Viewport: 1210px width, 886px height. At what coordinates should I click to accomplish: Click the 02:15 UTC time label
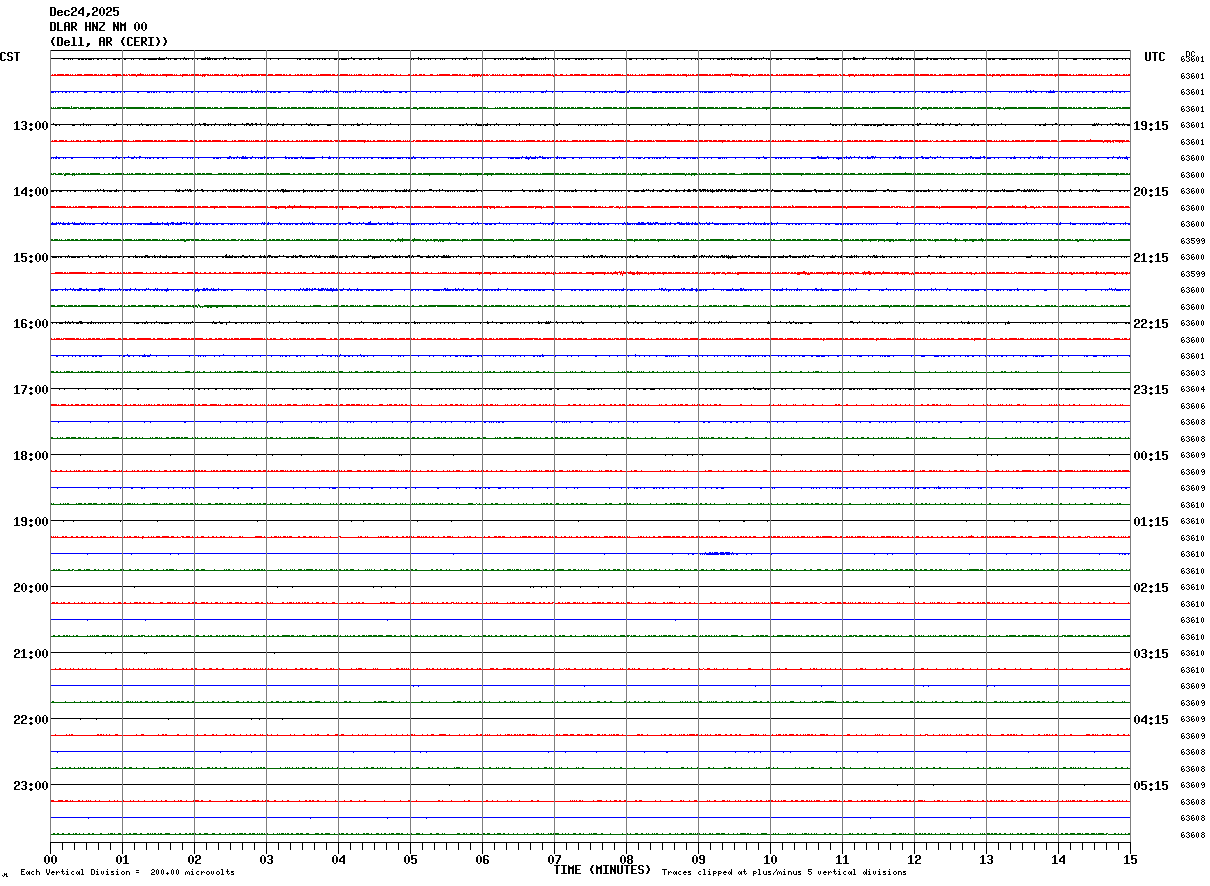coord(1150,588)
